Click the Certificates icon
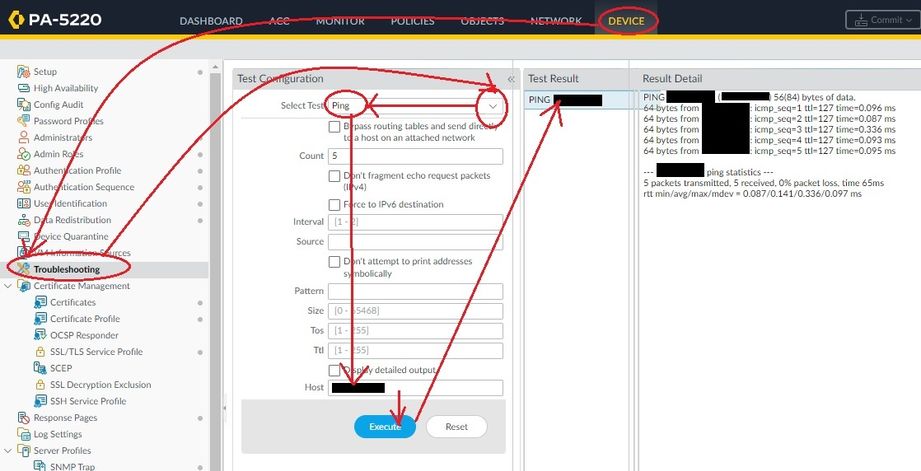The height and width of the screenshot is (471, 921). point(40,302)
